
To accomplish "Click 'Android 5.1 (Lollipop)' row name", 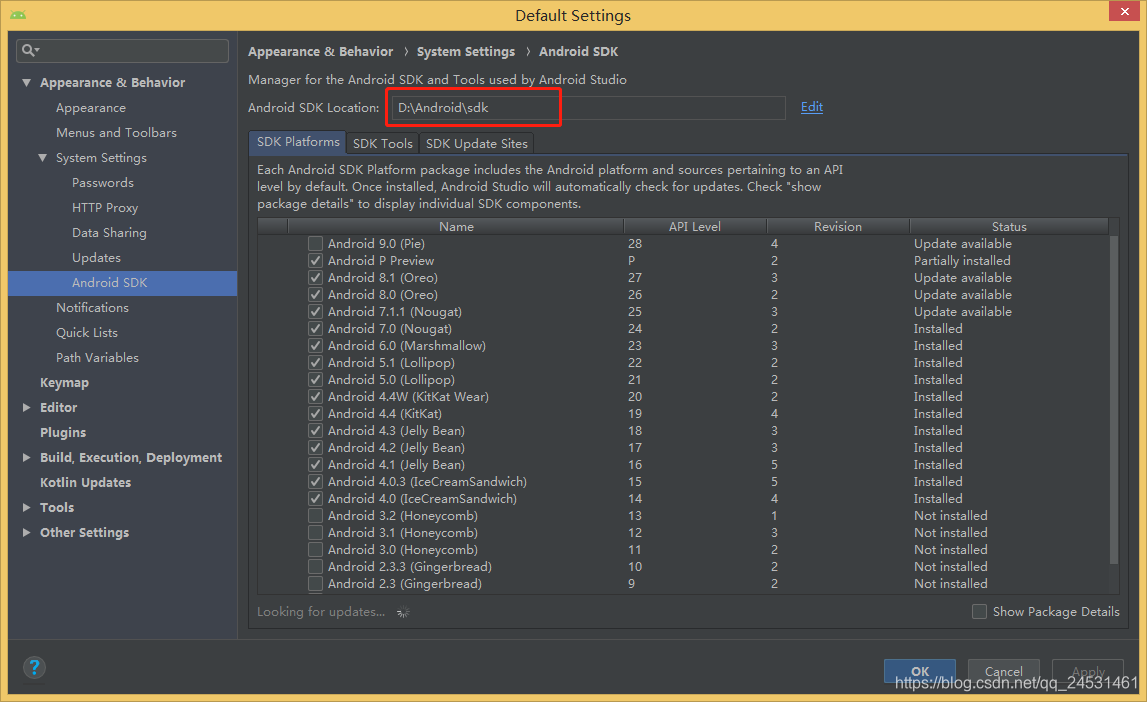I will pos(391,363).
